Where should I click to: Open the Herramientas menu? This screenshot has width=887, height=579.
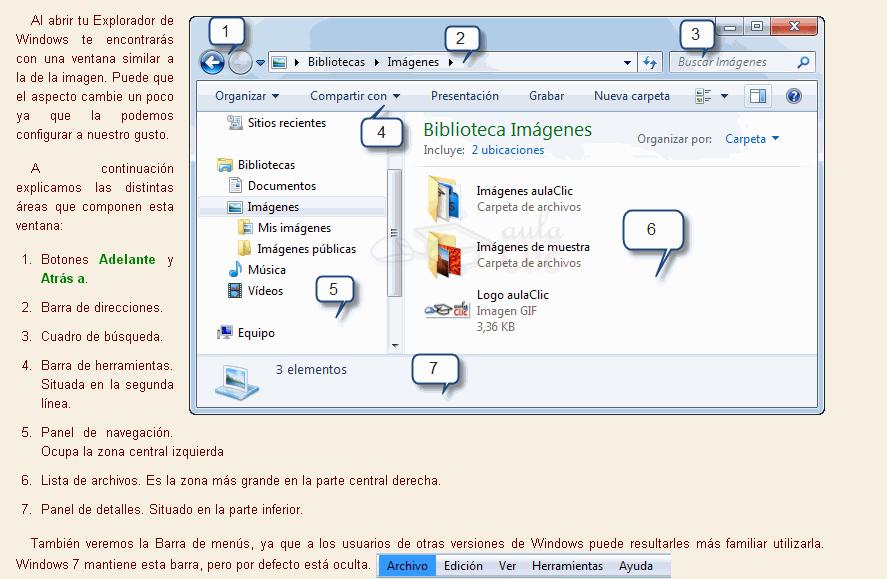567,566
